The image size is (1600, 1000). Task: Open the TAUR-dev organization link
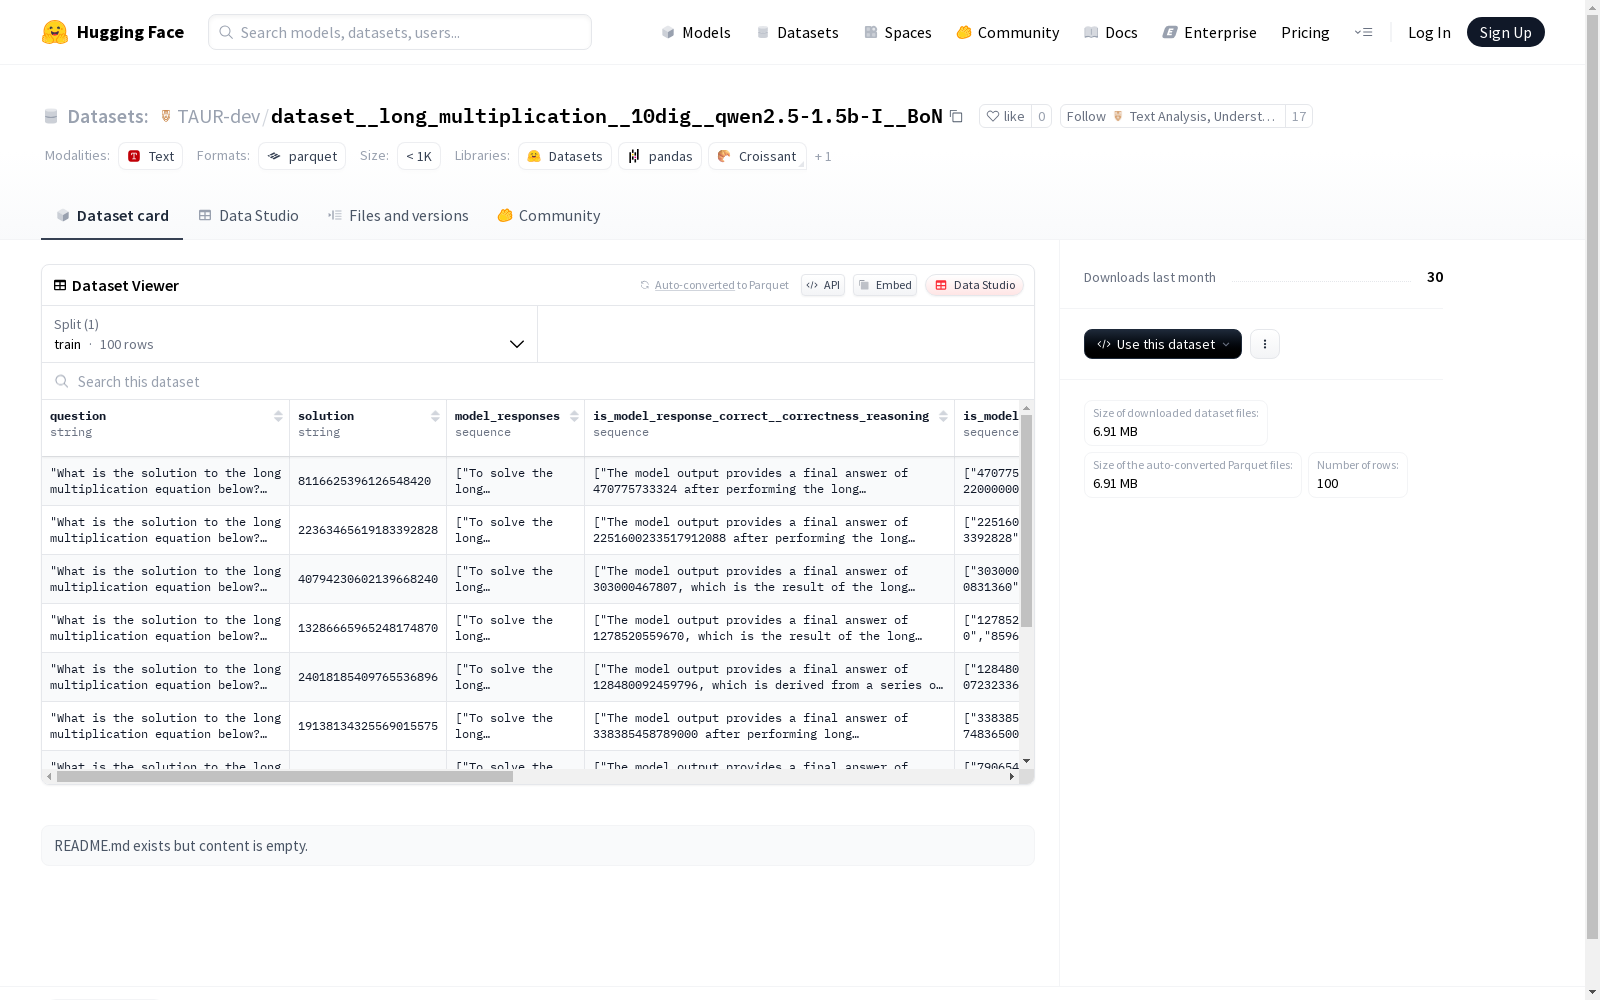[x=218, y=116]
